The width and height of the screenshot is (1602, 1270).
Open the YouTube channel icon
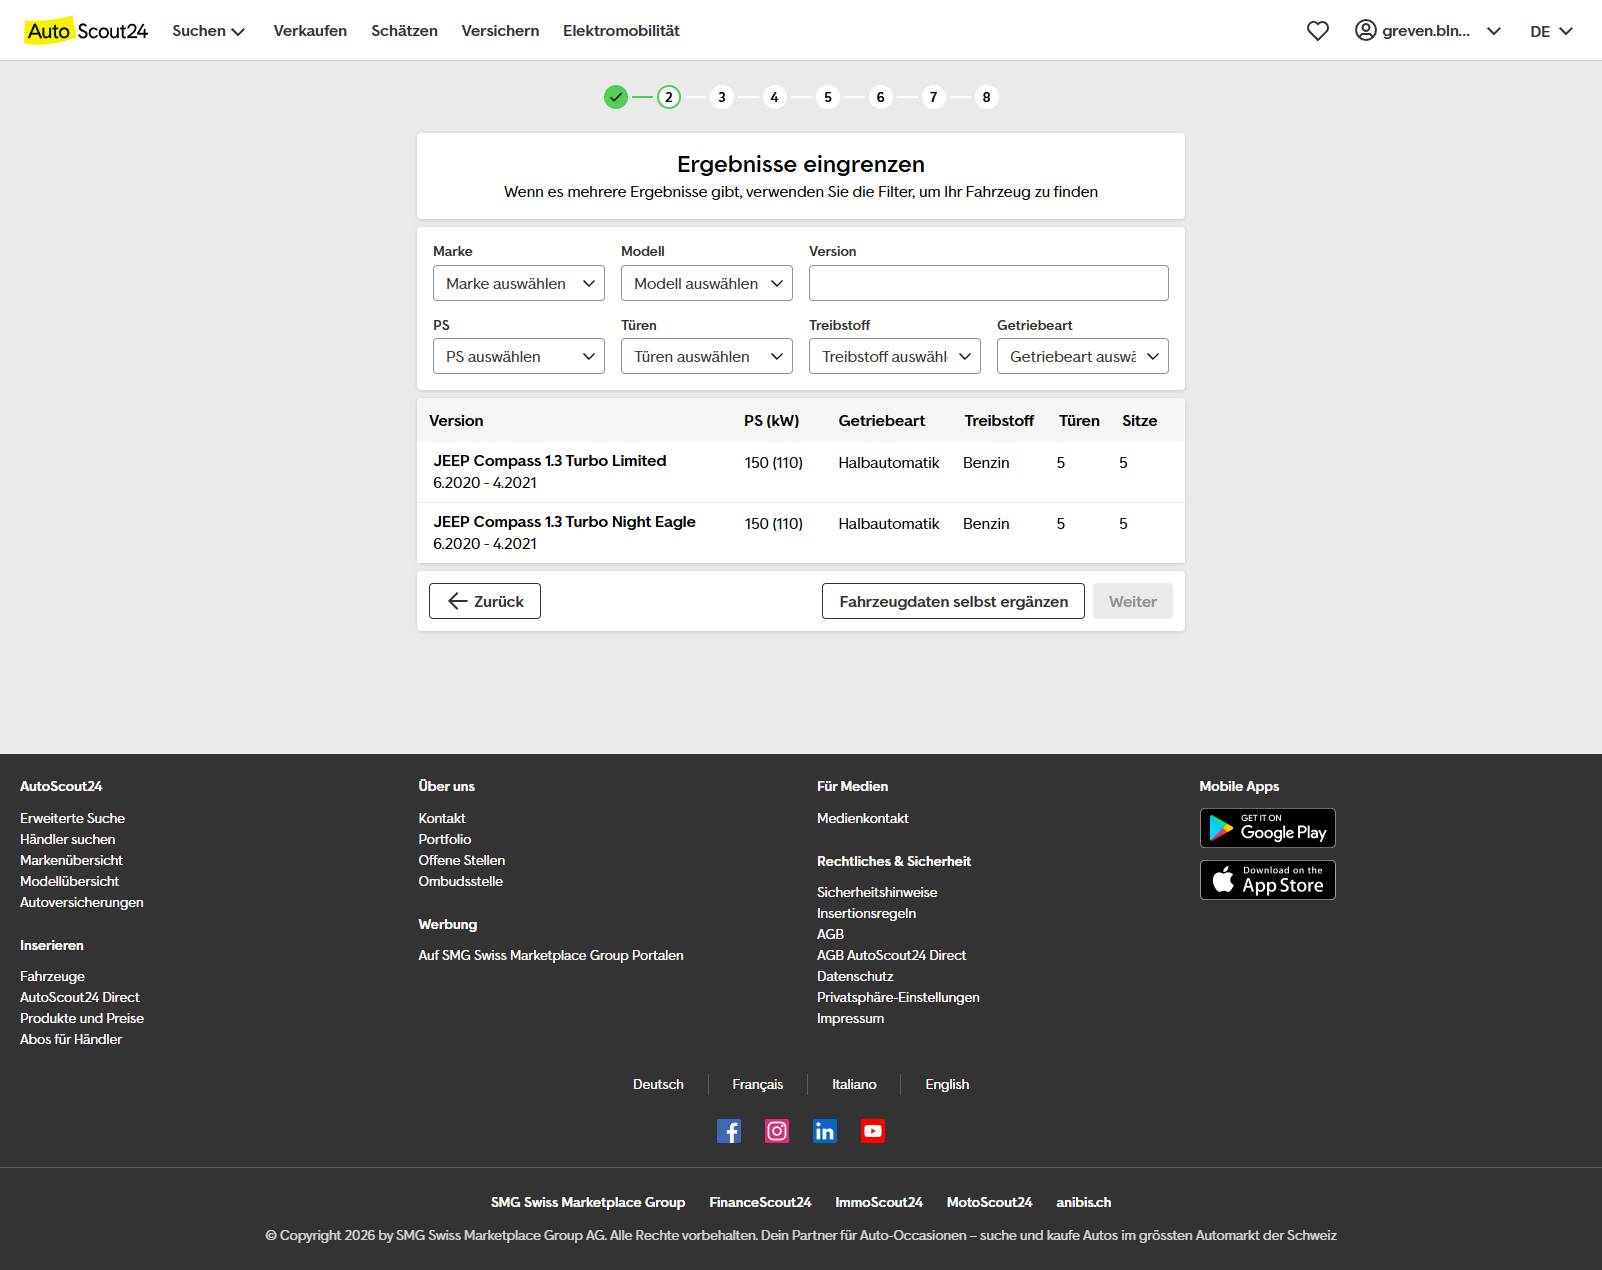(873, 1131)
